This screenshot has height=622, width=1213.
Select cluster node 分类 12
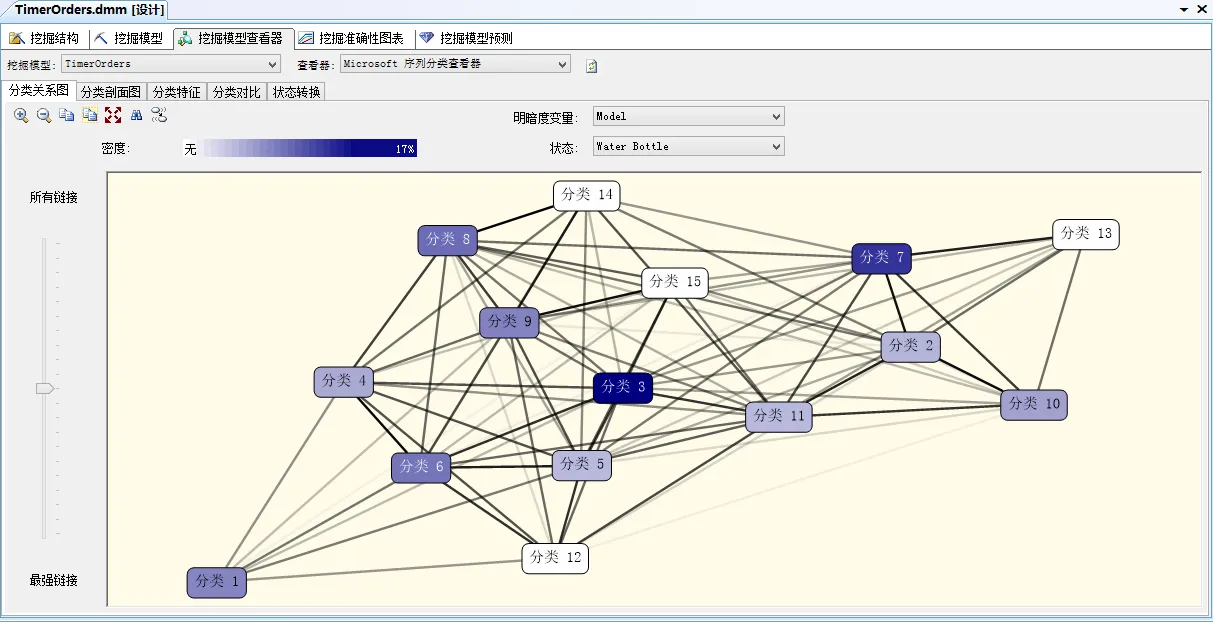(555, 558)
